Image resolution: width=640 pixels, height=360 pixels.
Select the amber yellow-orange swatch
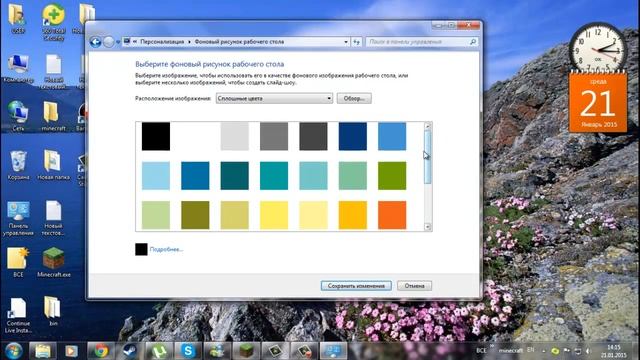(x=353, y=215)
